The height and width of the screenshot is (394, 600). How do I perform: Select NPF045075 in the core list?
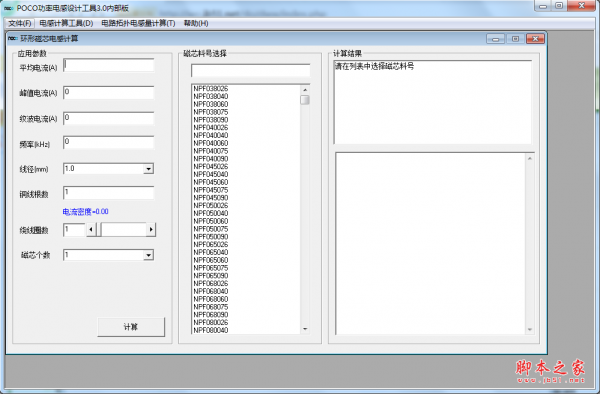coord(211,190)
